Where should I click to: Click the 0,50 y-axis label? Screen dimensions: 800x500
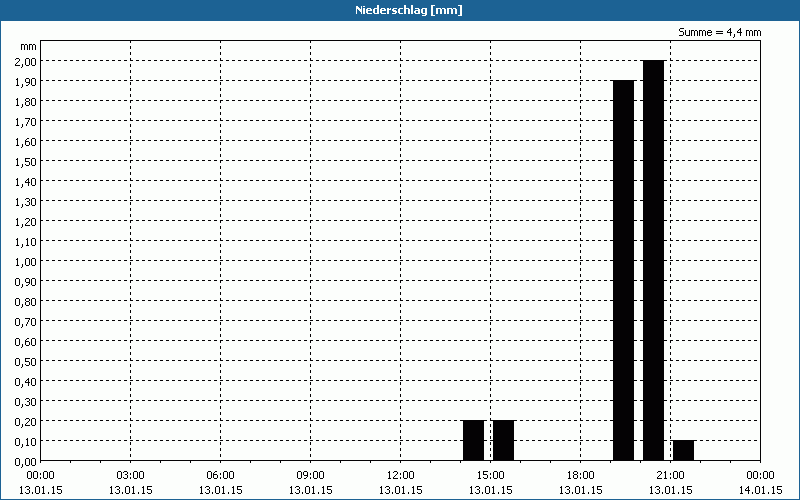click(28, 361)
